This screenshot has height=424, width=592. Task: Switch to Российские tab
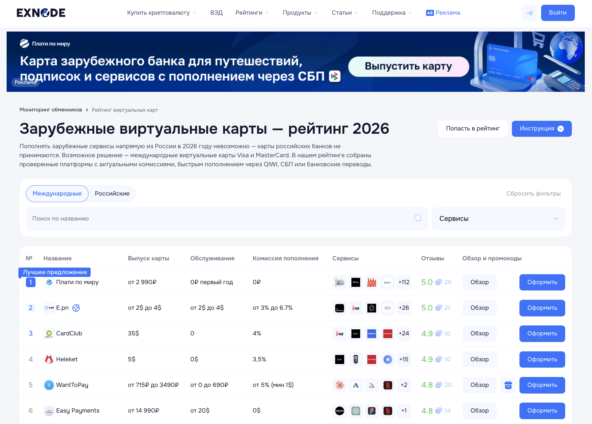tap(112, 194)
